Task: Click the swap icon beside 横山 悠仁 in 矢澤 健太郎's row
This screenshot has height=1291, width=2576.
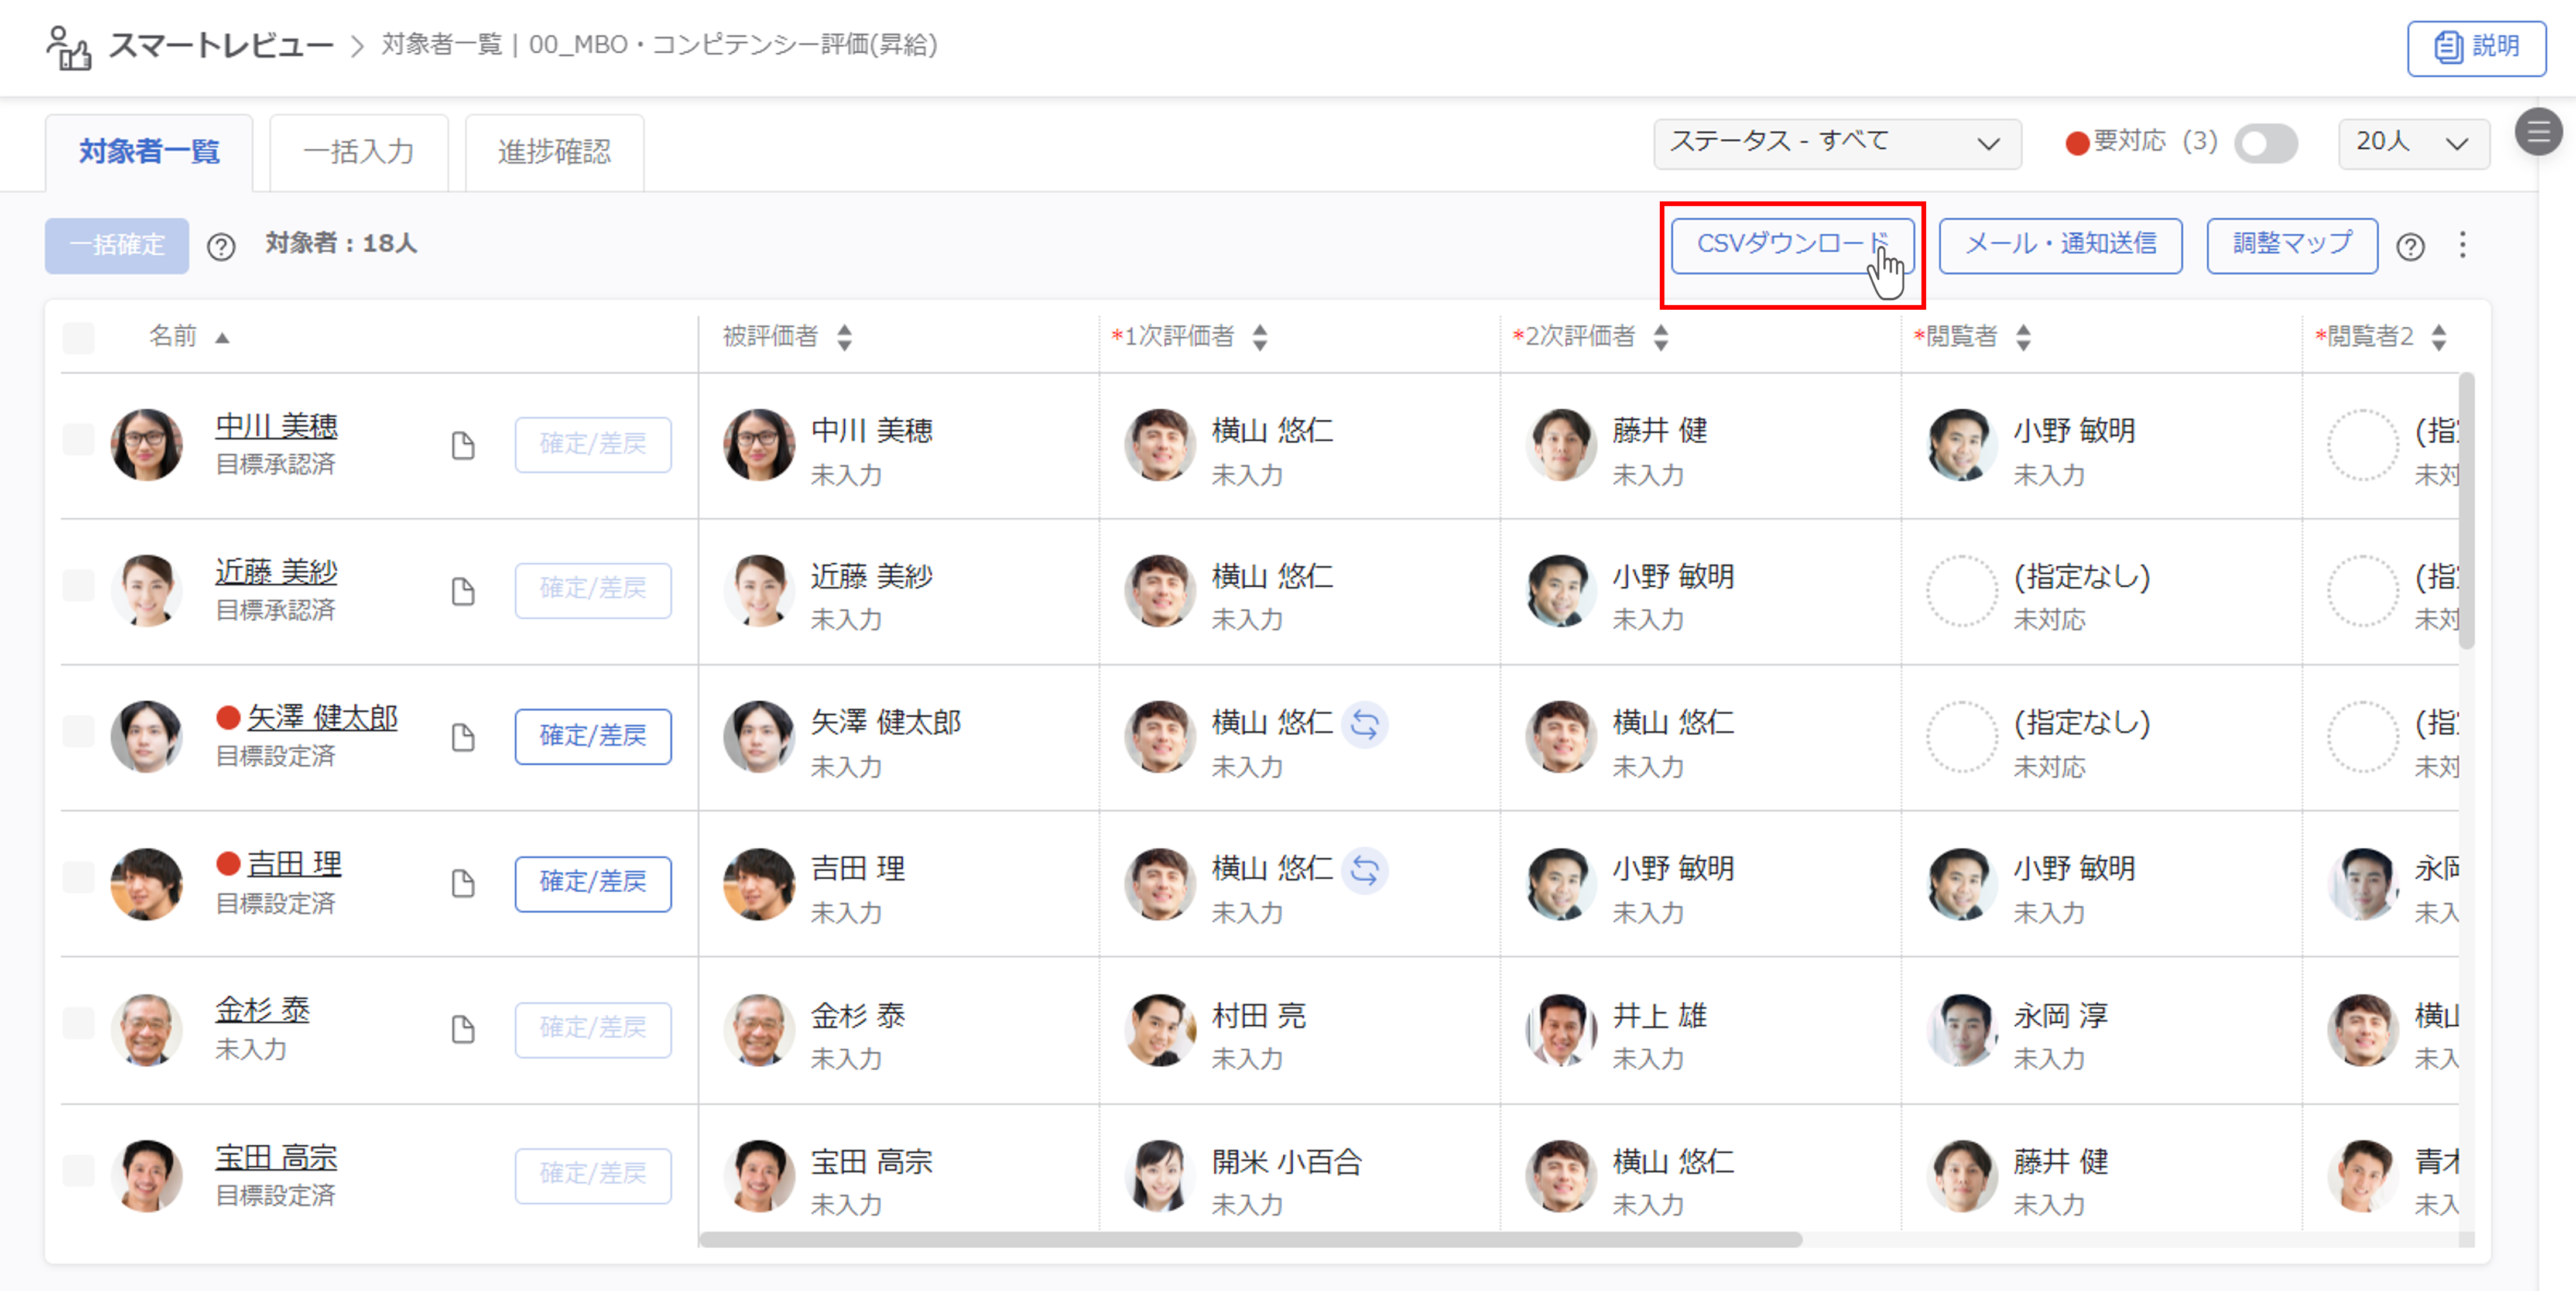Action: (x=1364, y=724)
